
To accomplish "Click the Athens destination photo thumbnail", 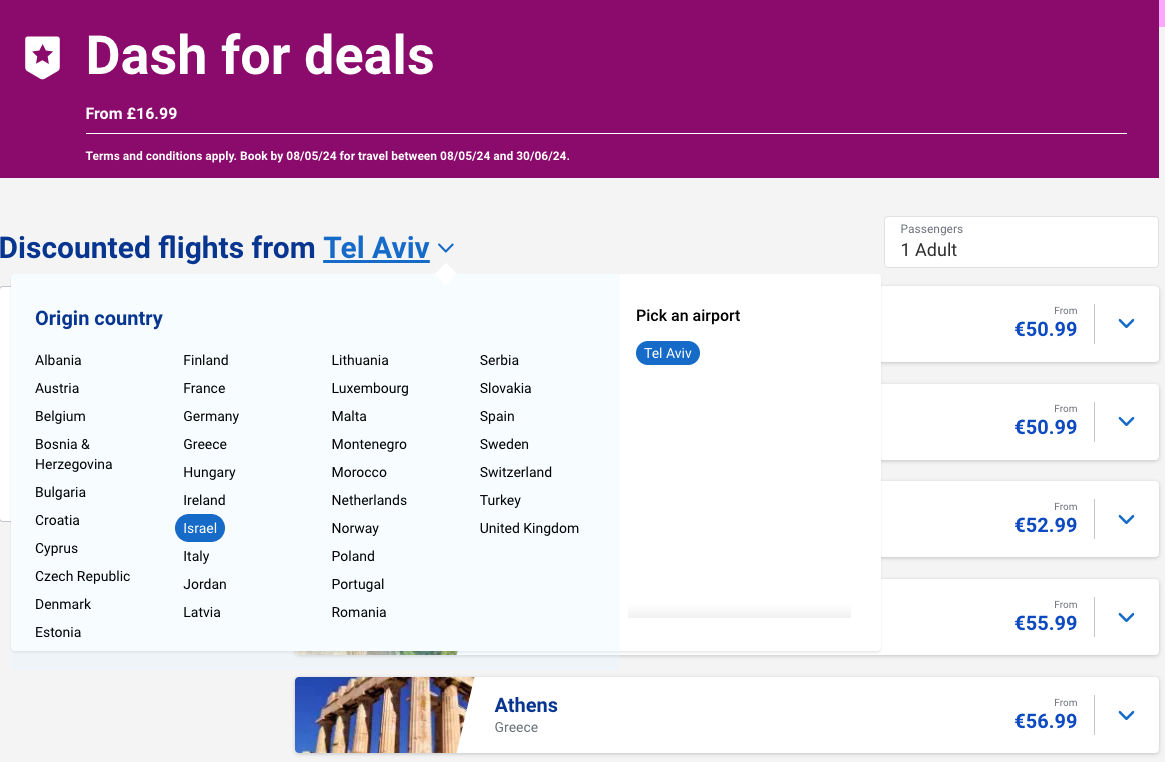I will coord(384,715).
